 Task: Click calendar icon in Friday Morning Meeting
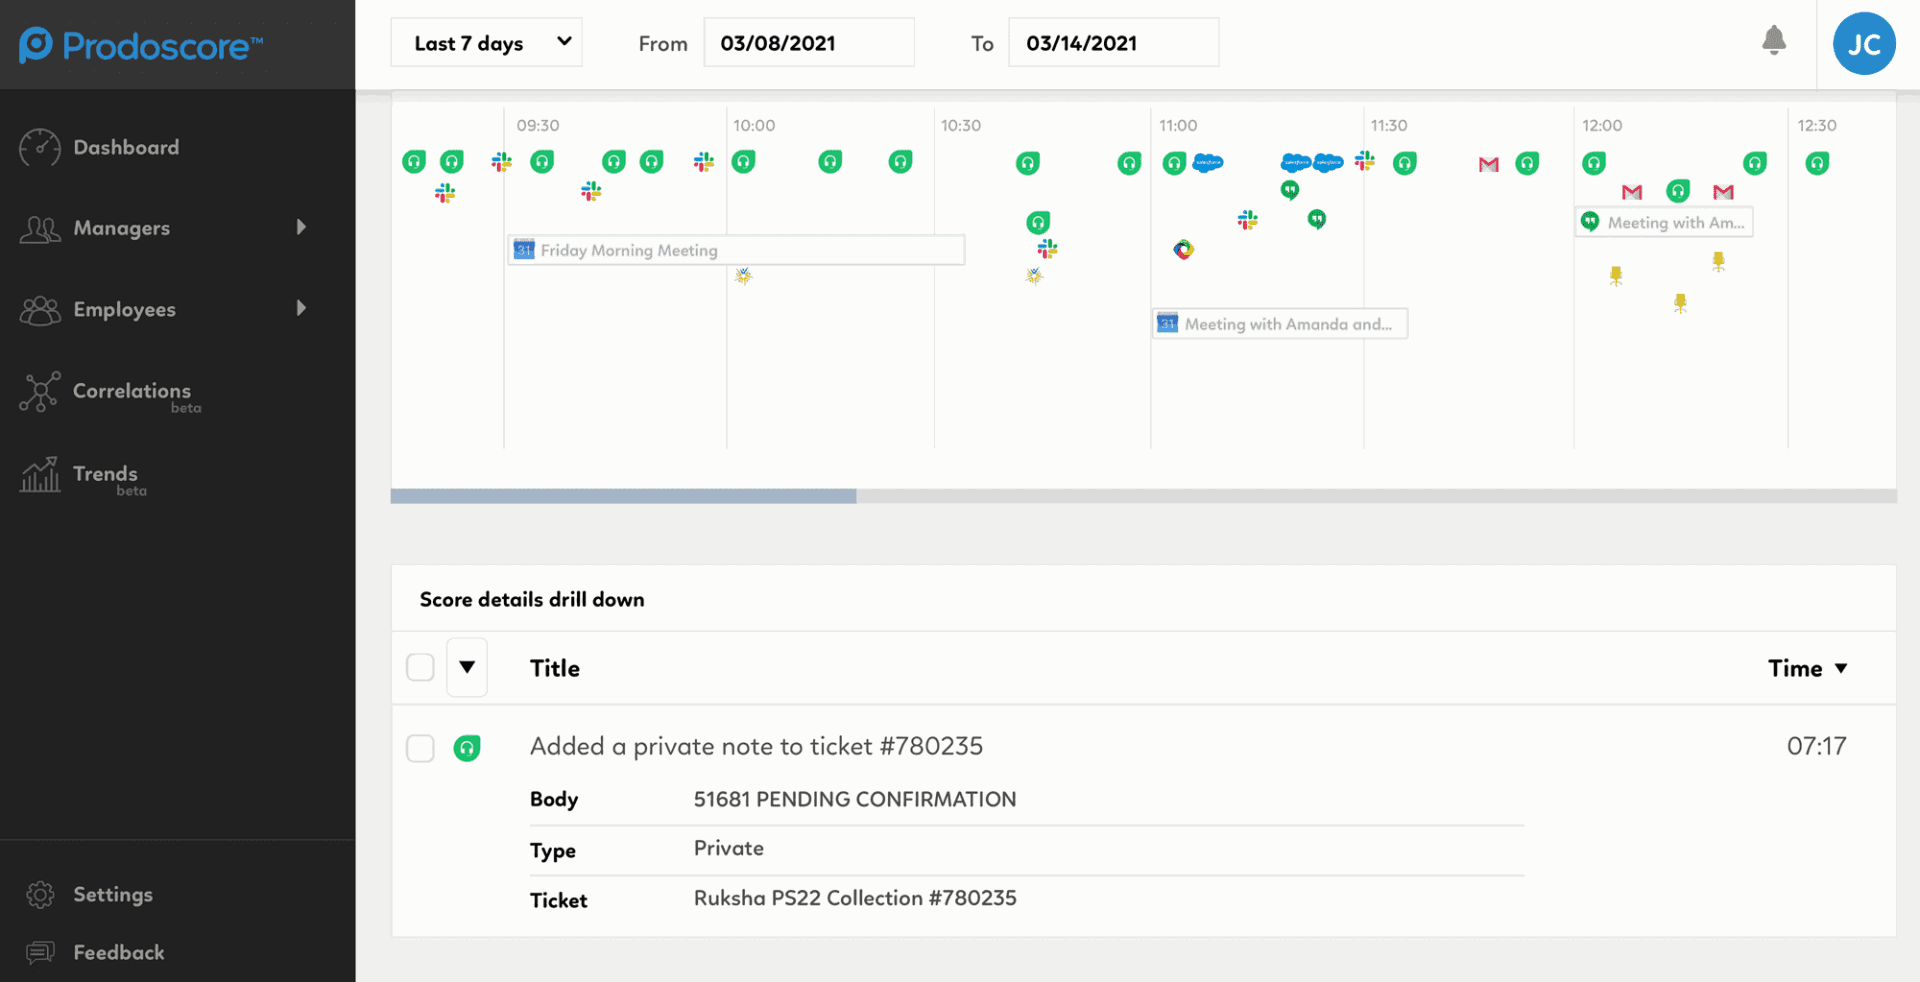tap(524, 249)
